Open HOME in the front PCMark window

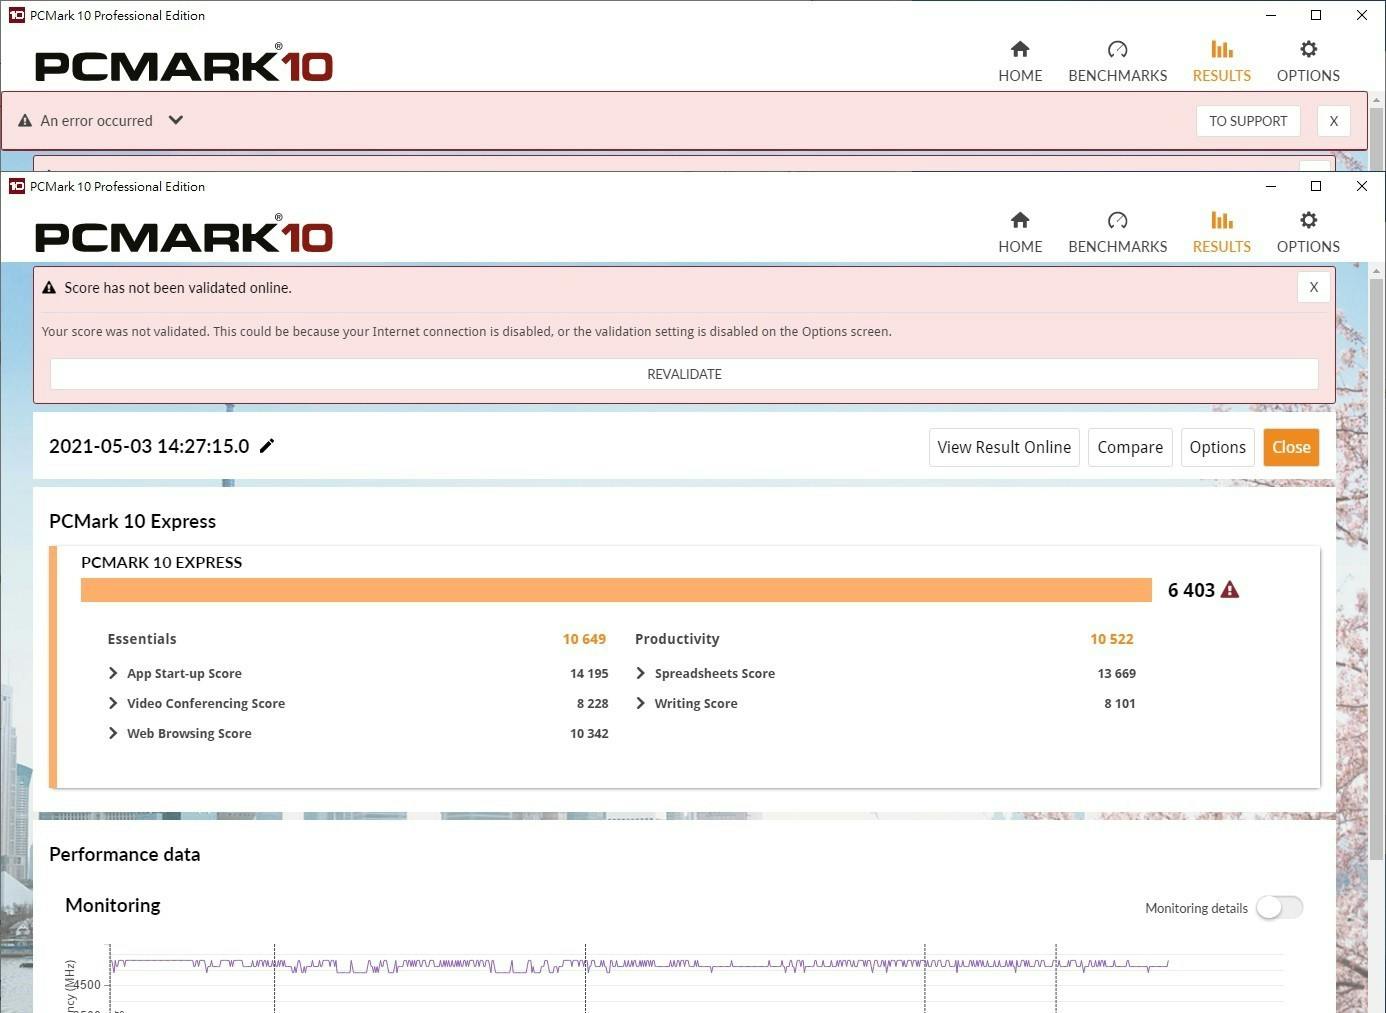(x=1020, y=232)
